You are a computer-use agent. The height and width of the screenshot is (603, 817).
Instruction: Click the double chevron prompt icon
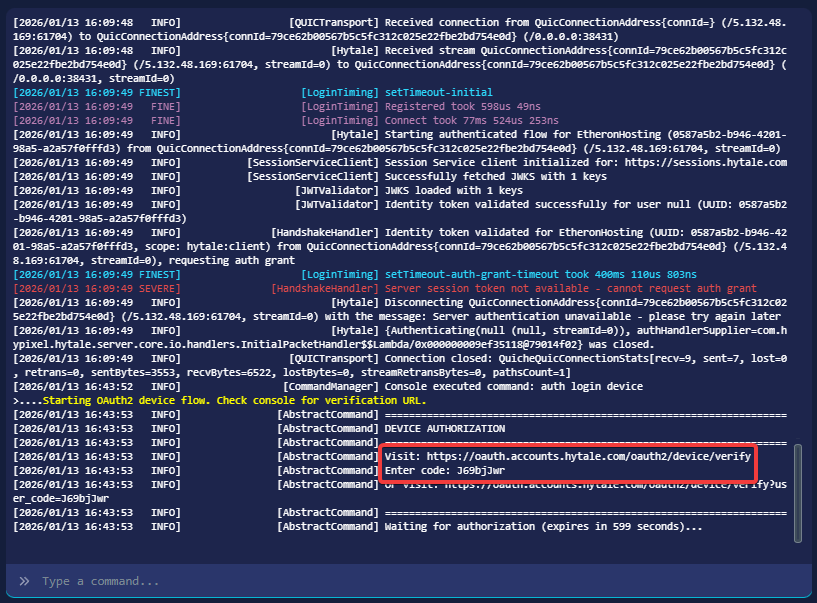click(x=24, y=581)
